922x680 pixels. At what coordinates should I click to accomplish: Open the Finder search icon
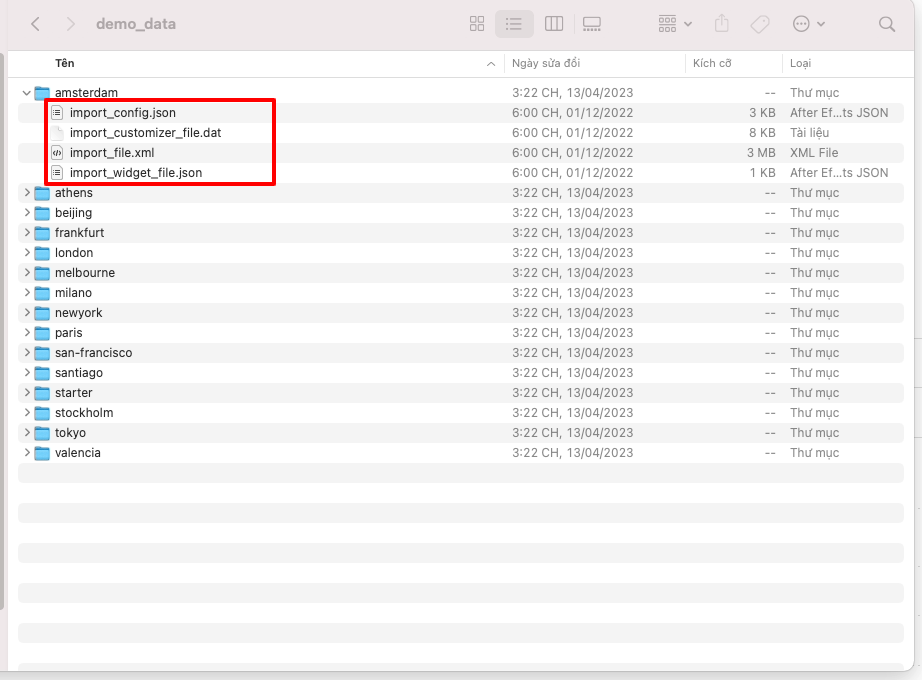coord(887,24)
